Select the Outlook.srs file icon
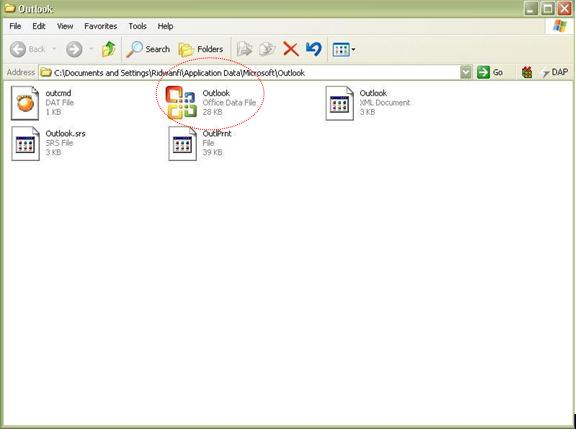This screenshot has height=430, width=576. 25,144
